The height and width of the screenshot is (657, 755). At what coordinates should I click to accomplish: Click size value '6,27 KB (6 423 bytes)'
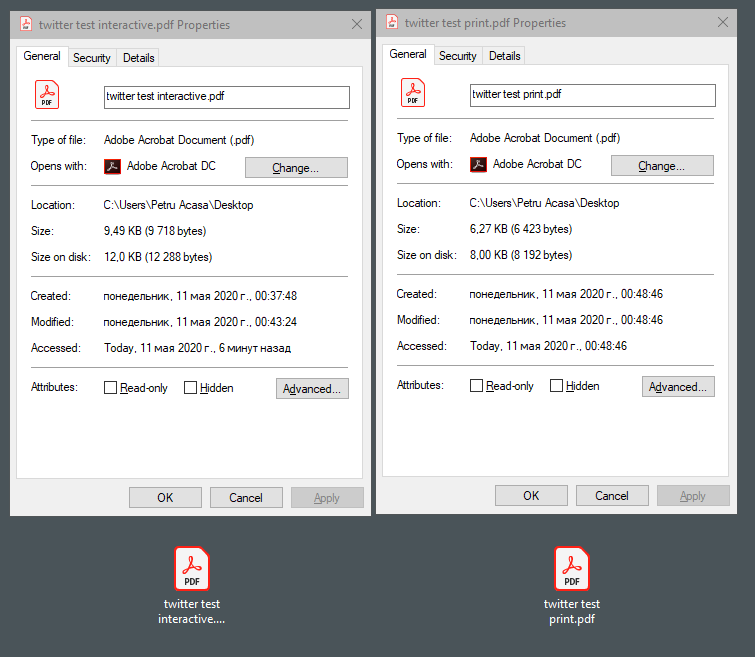(521, 229)
